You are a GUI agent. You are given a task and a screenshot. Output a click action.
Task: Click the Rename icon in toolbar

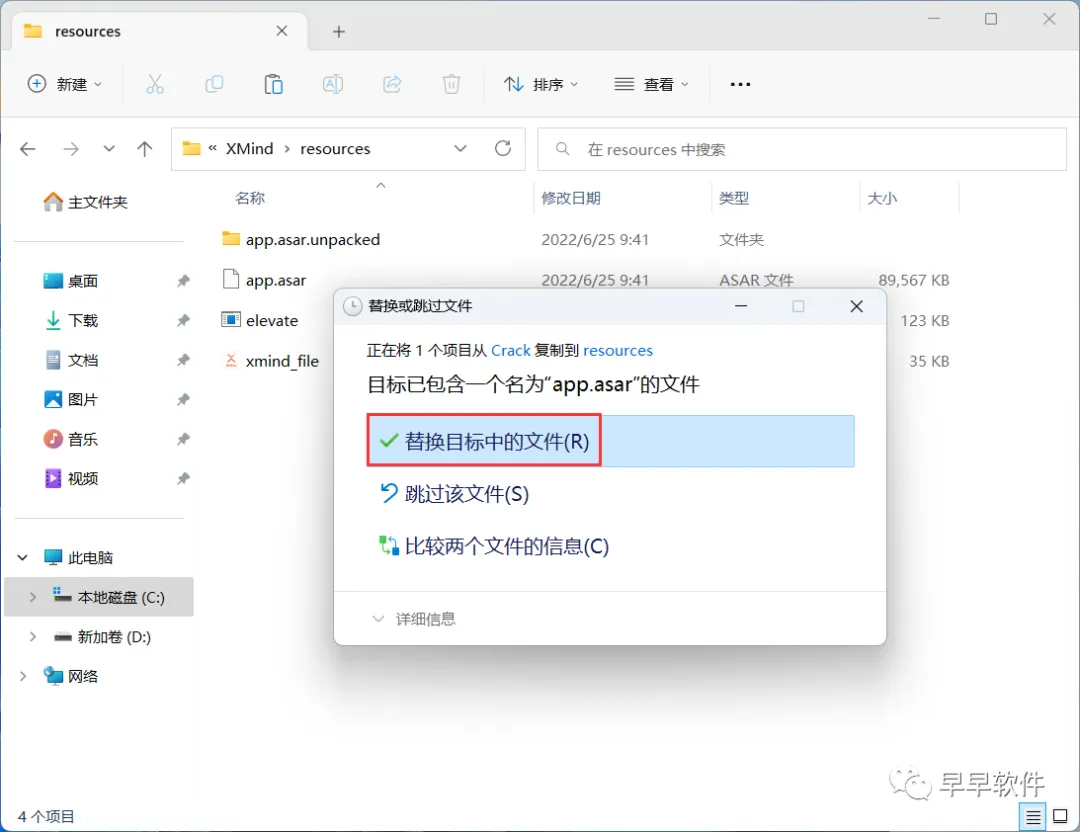click(333, 85)
